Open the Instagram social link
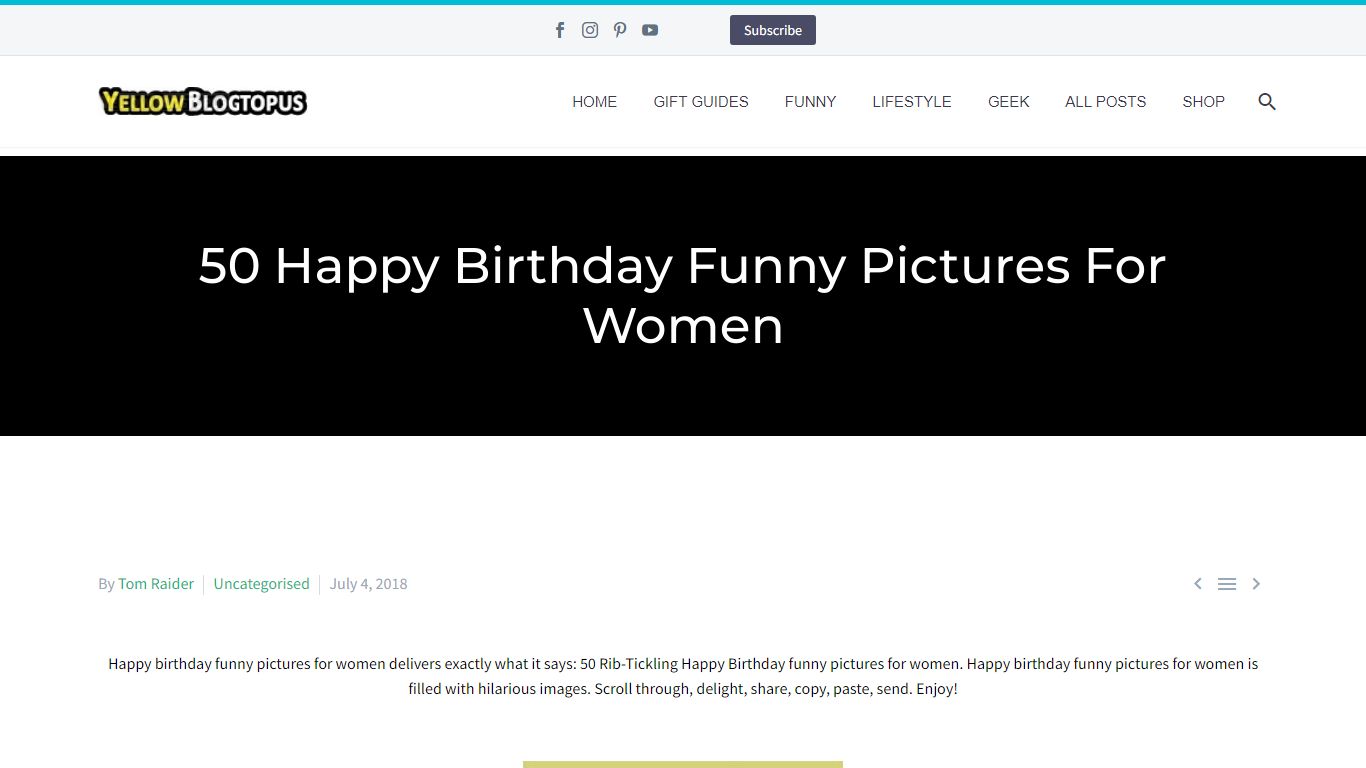The image size is (1366, 768). point(590,30)
